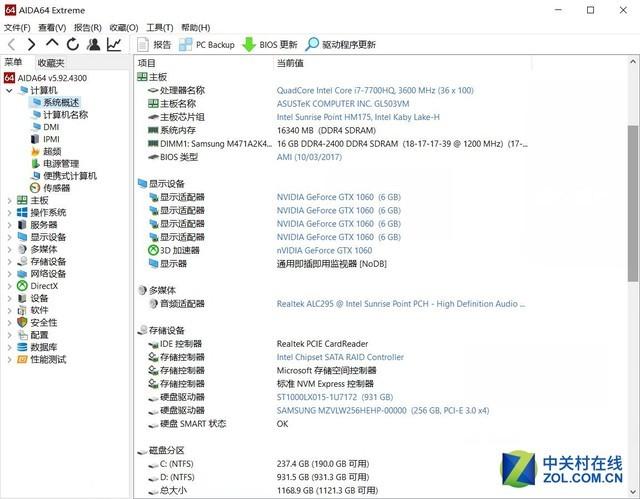Expand the 服务器 tree node
Screen dimensions: 640x499
click(x=9, y=225)
